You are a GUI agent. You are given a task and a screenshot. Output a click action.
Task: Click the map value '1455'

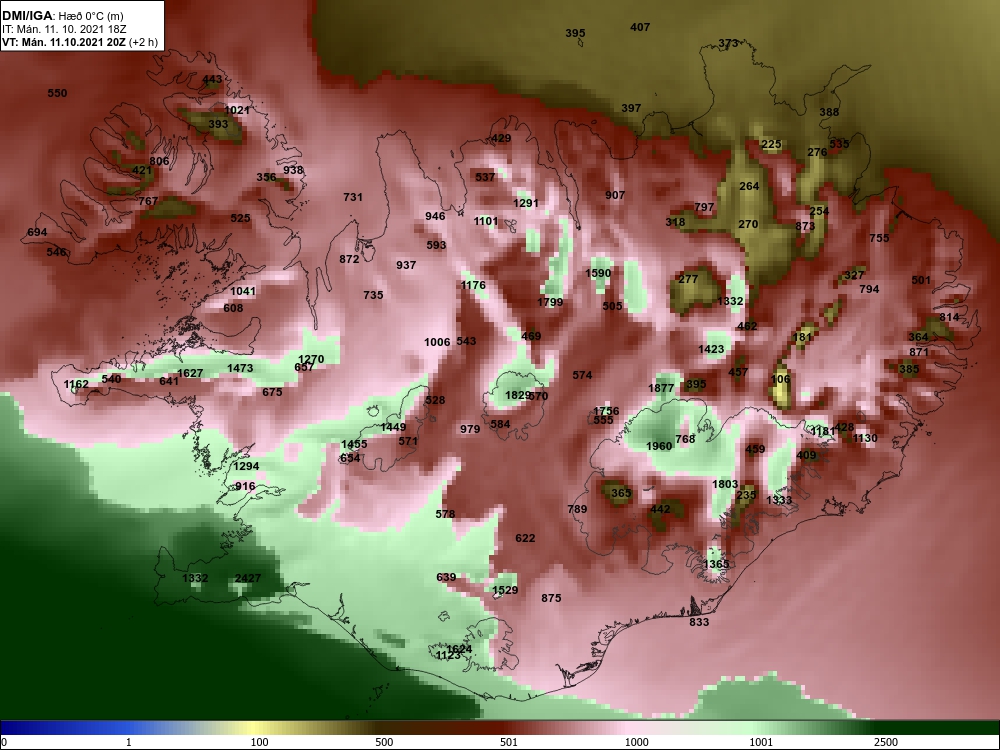click(x=354, y=445)
